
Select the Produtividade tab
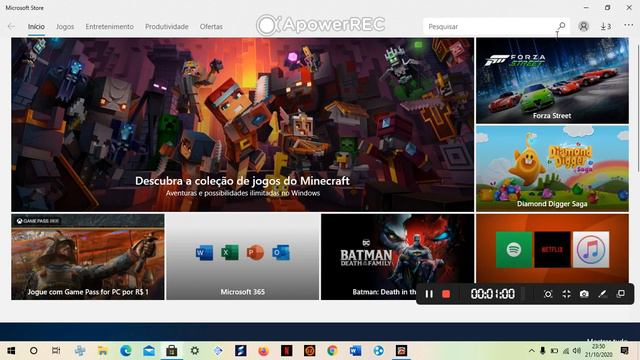click(x=167, y=27)
